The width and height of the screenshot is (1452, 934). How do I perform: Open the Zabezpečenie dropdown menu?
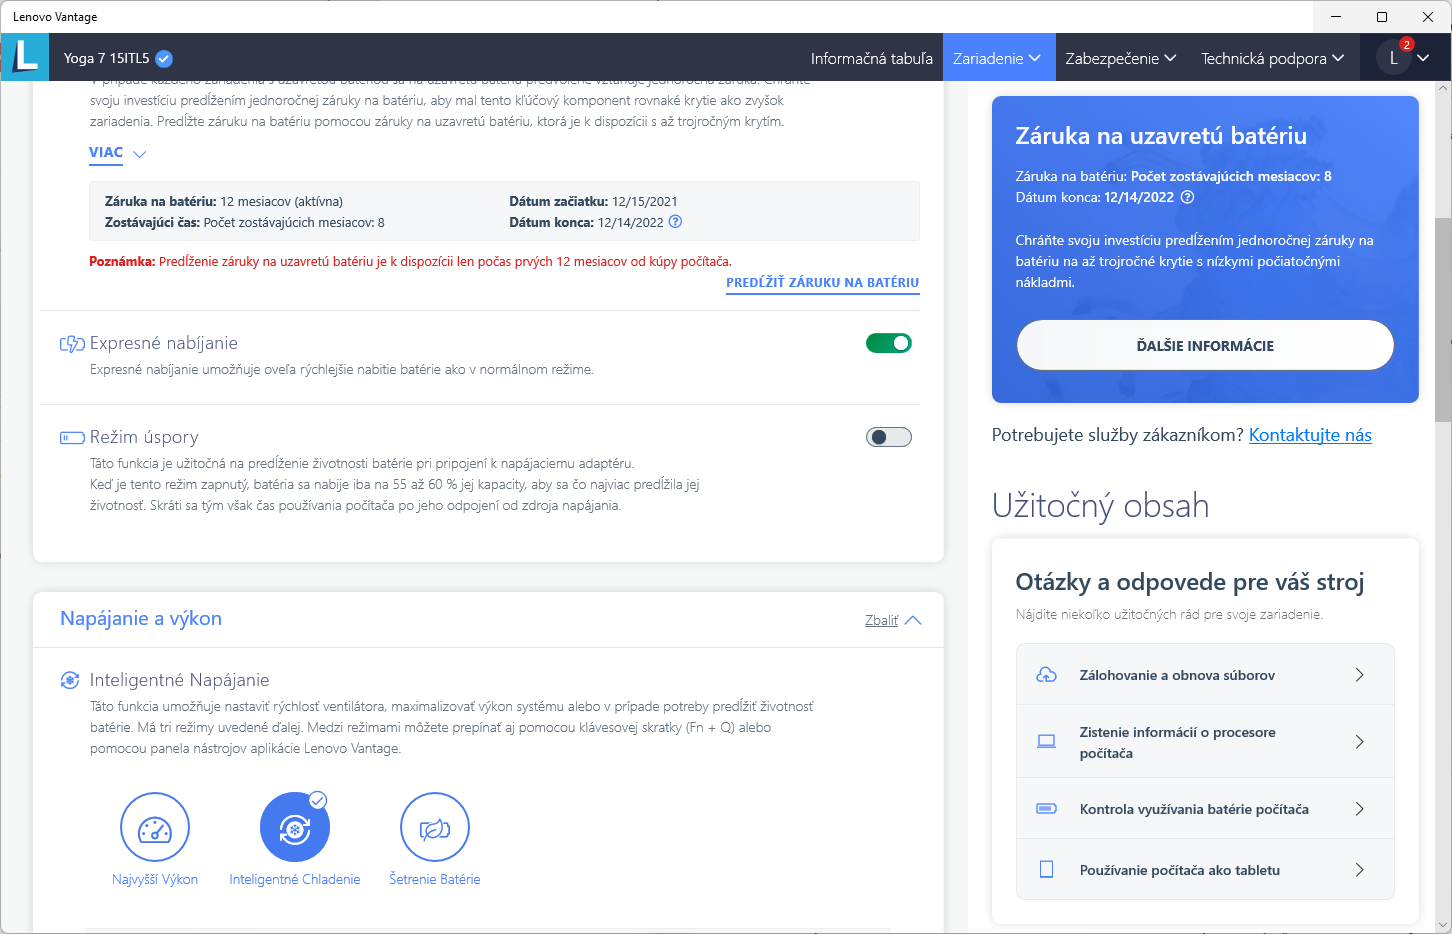point(1120,58)
